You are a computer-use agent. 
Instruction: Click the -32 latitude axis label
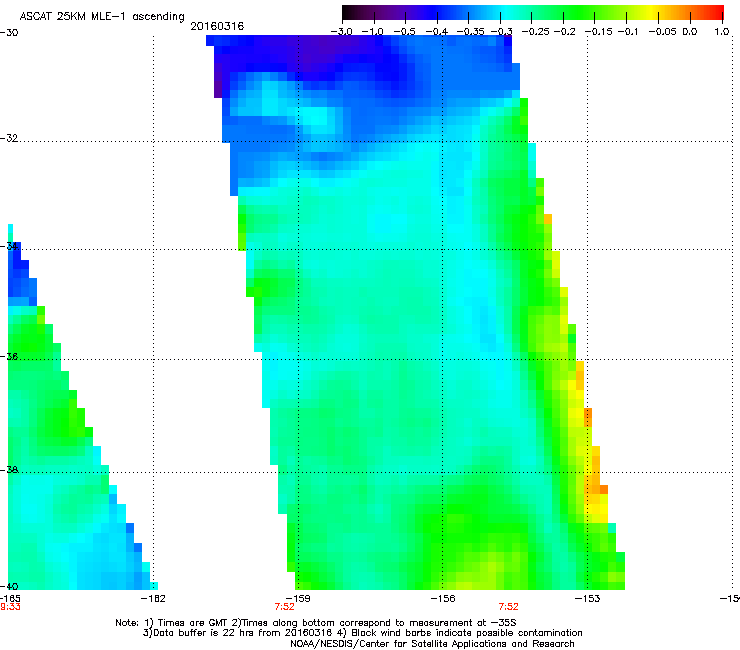9,138
